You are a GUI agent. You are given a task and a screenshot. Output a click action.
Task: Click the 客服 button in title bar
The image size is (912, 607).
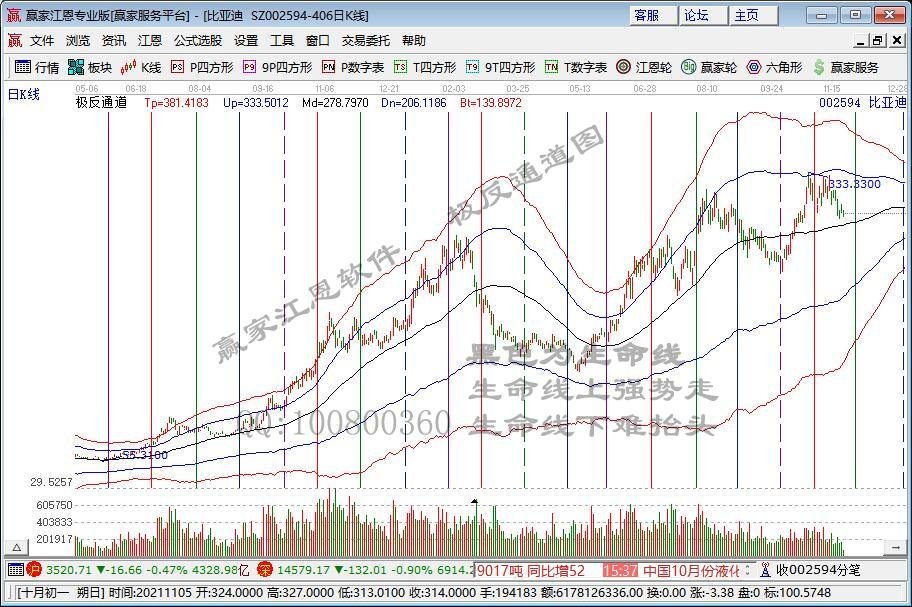pos(653,15)
